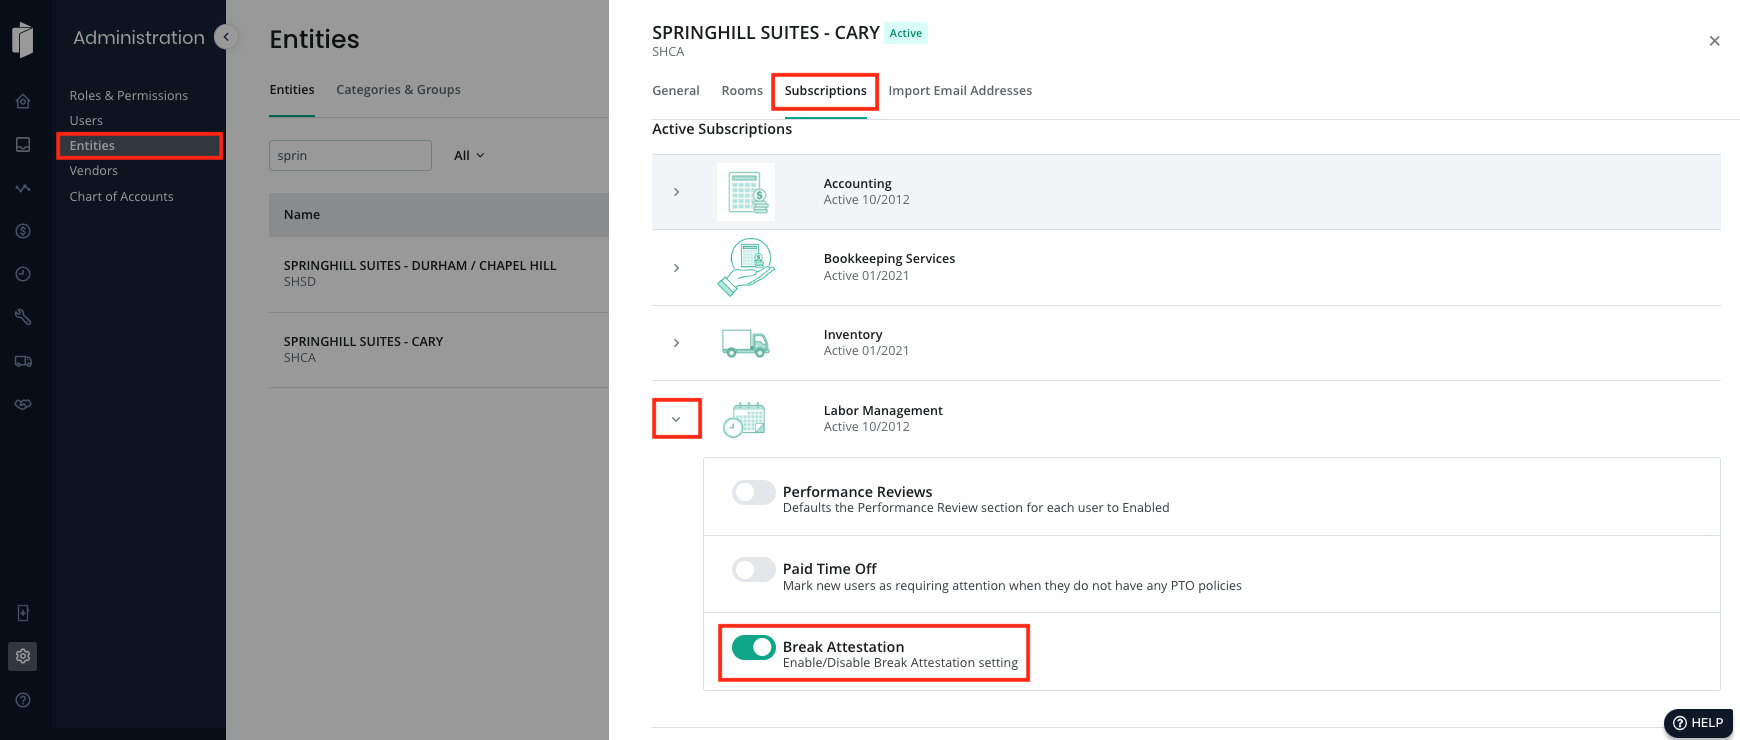Screen dimensions: 1740x740
Task: Close the Springhill Suites Cary panel
Action: tap(1714, 41)
